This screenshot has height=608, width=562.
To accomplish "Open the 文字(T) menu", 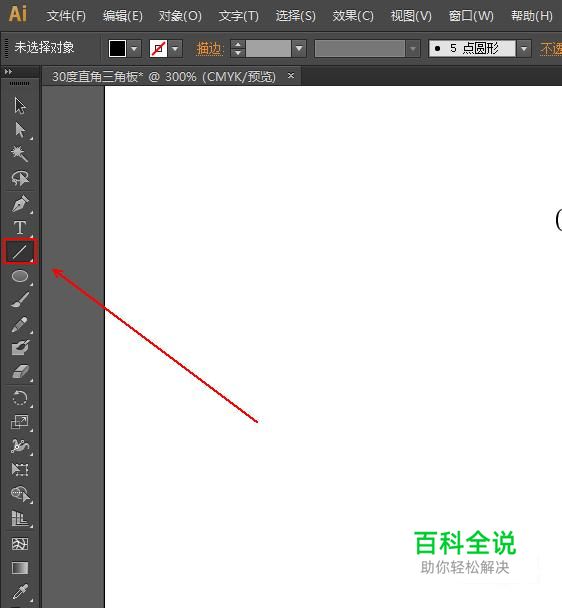I will 238,16.
